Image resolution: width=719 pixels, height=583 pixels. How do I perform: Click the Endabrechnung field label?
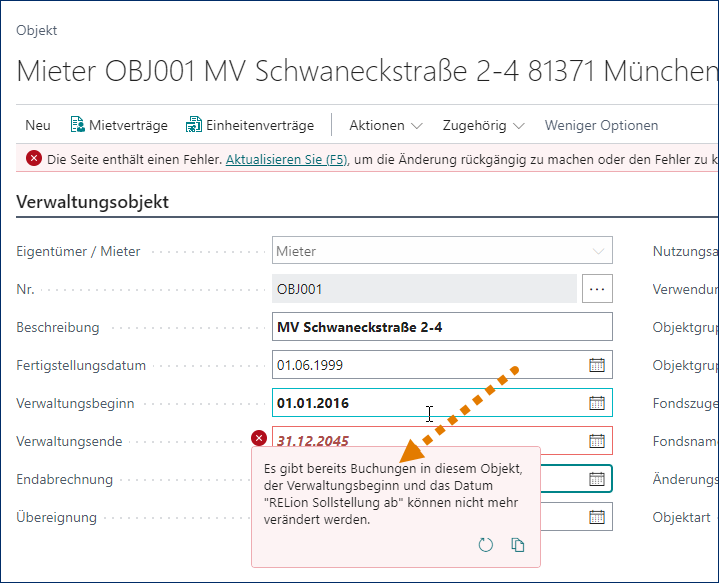[65, 479]
